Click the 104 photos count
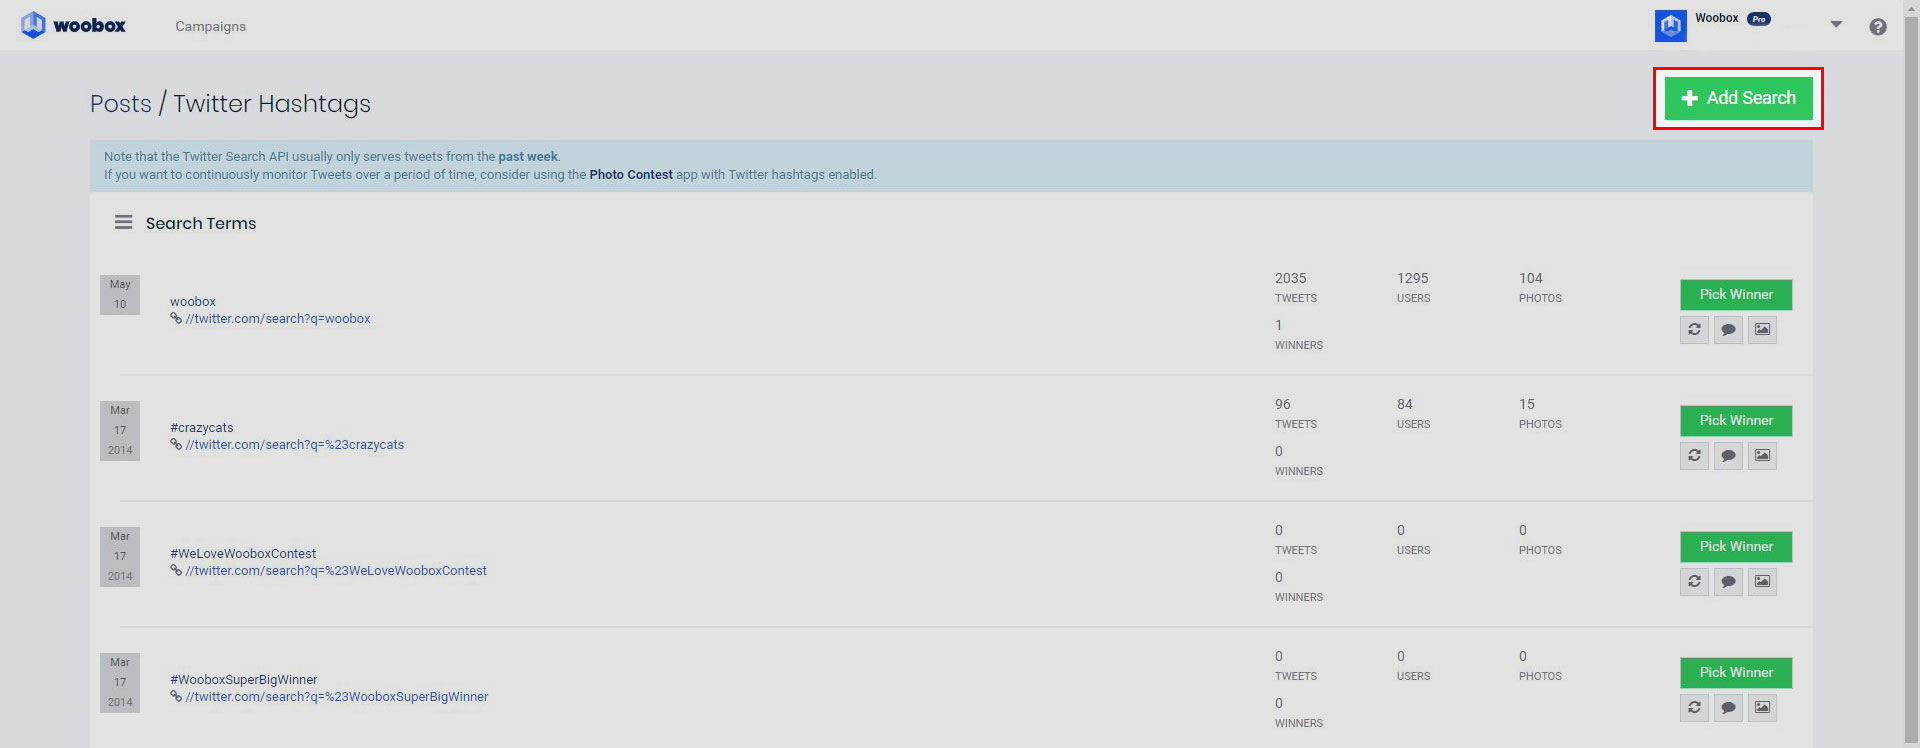 [x=1531, y=278]
